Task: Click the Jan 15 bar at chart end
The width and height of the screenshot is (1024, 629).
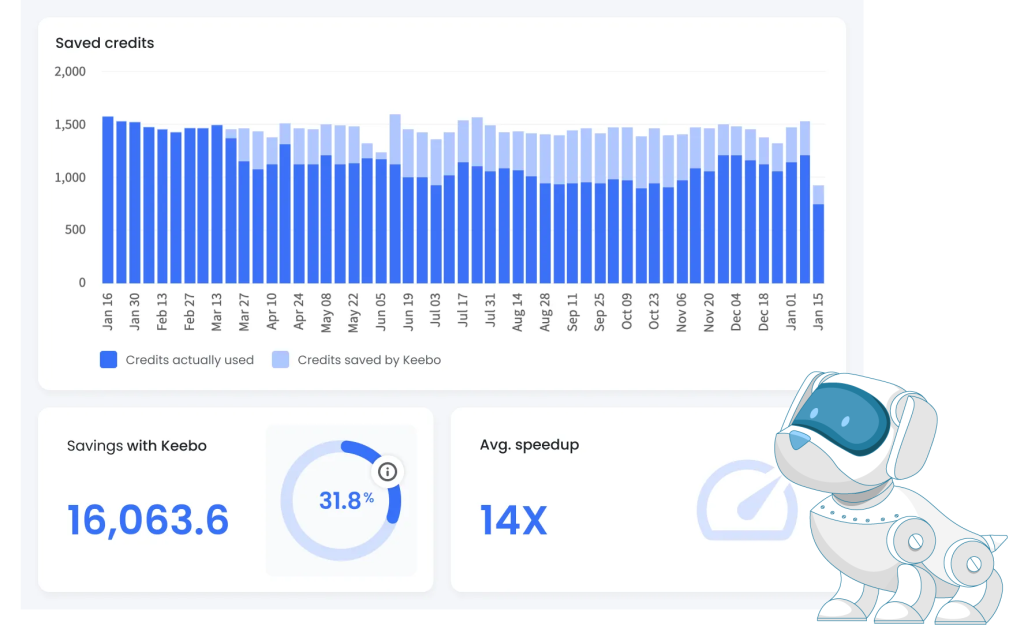Action: coord(818,234)
